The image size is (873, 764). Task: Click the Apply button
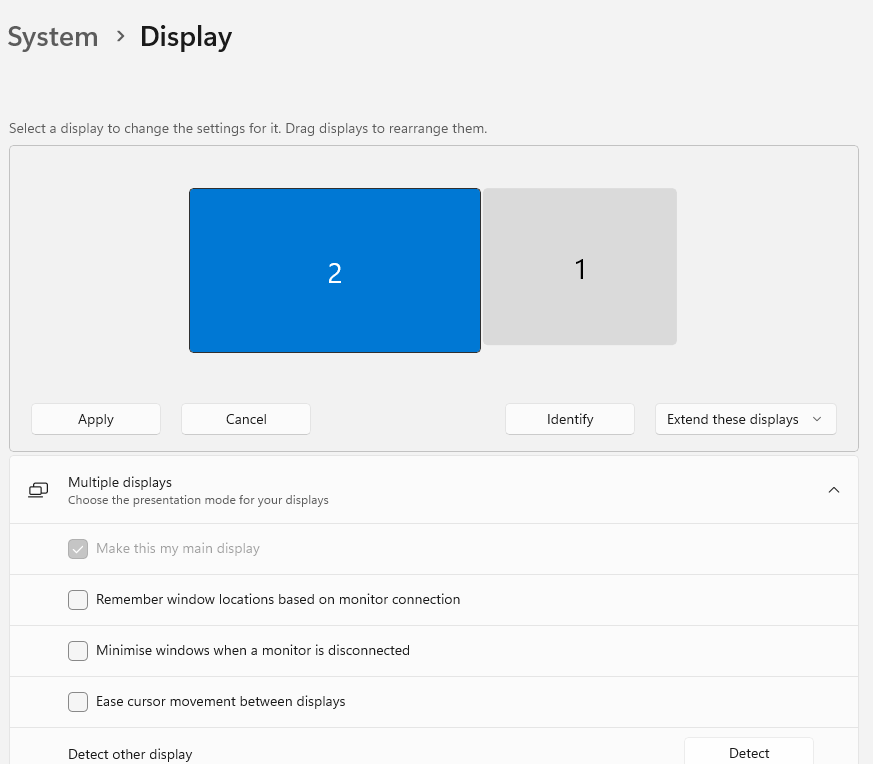coord(96,419)
